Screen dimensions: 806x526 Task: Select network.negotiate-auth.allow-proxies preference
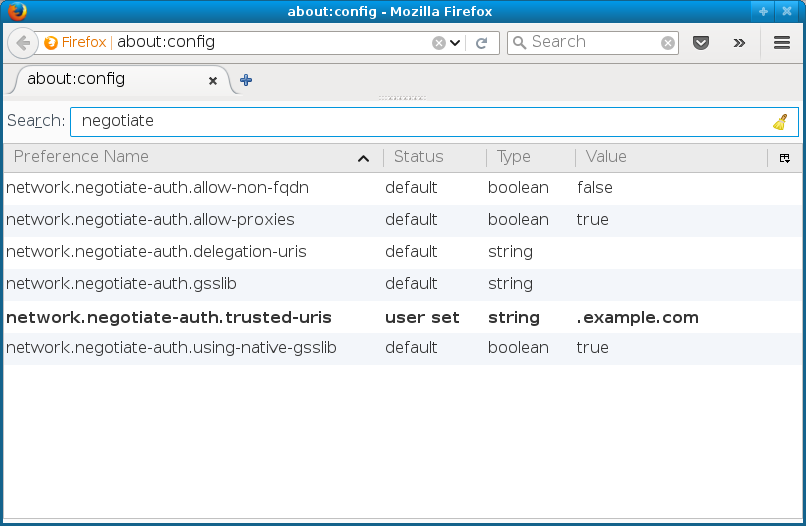pyautogui.click(x=402, y=220)
